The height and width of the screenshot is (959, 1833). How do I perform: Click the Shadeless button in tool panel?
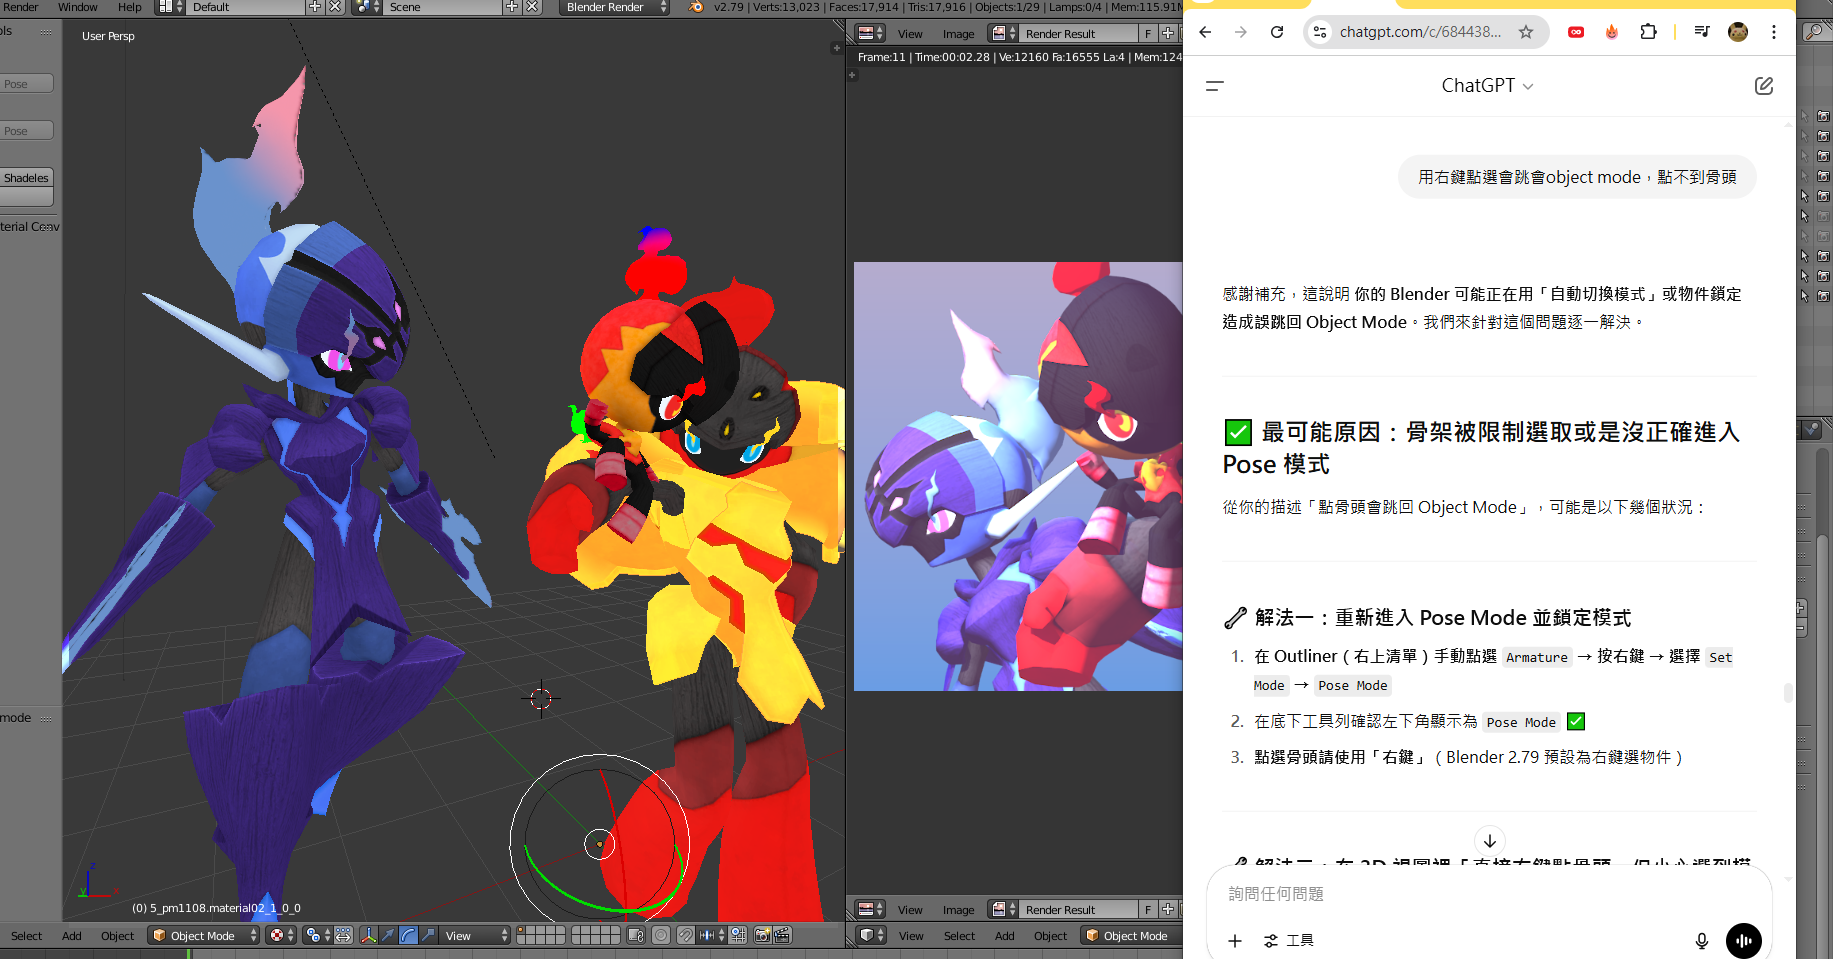tap(27, 178)
